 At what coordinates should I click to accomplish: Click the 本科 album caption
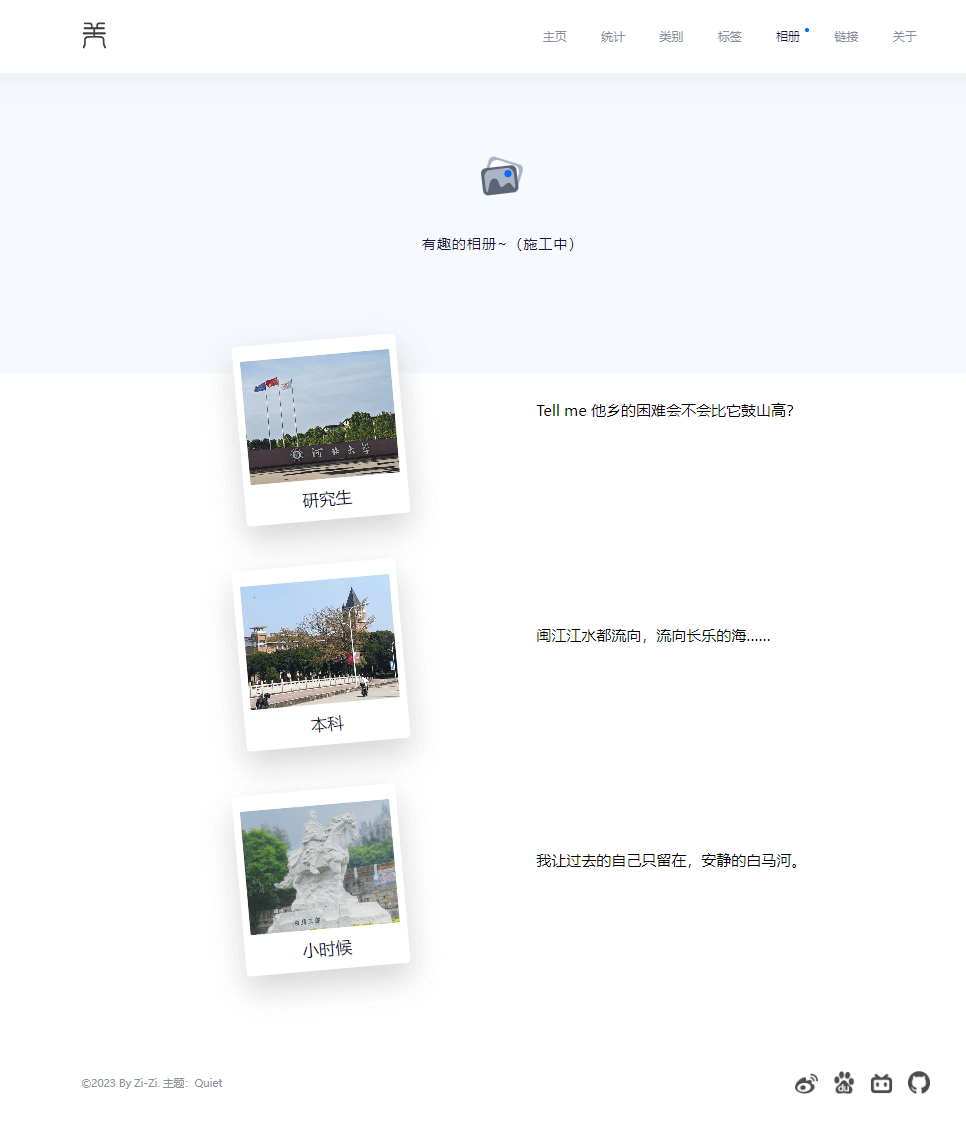click(327, 724)
